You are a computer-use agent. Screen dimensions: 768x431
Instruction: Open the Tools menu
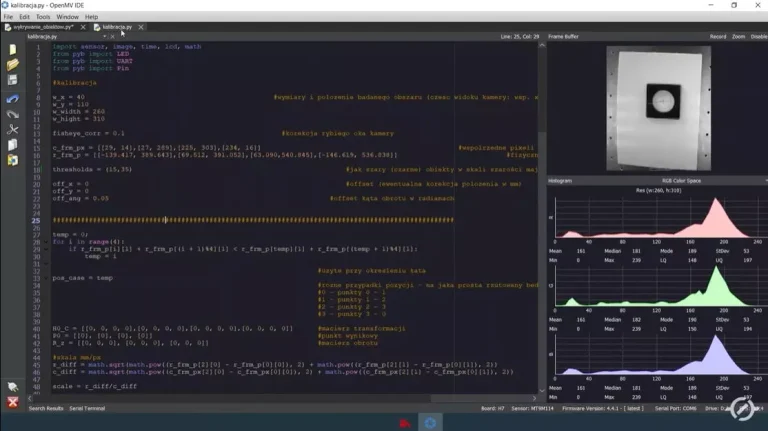tap(43, 17)
